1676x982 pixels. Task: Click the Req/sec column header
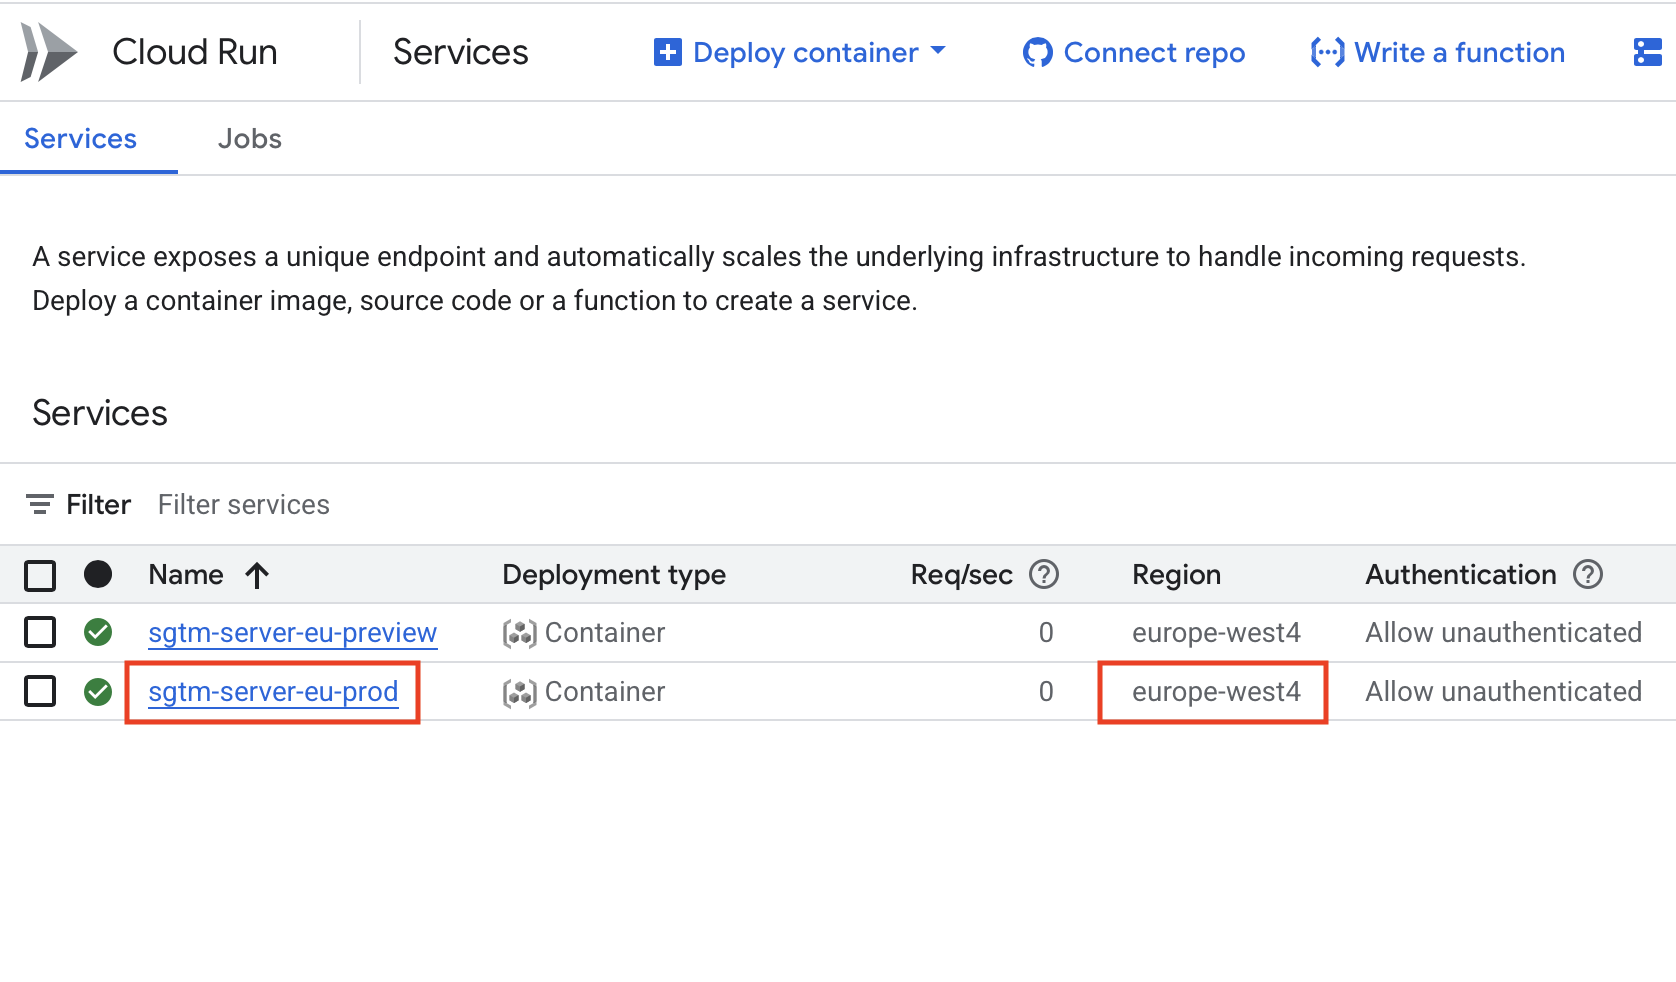[x=961, y=575]
